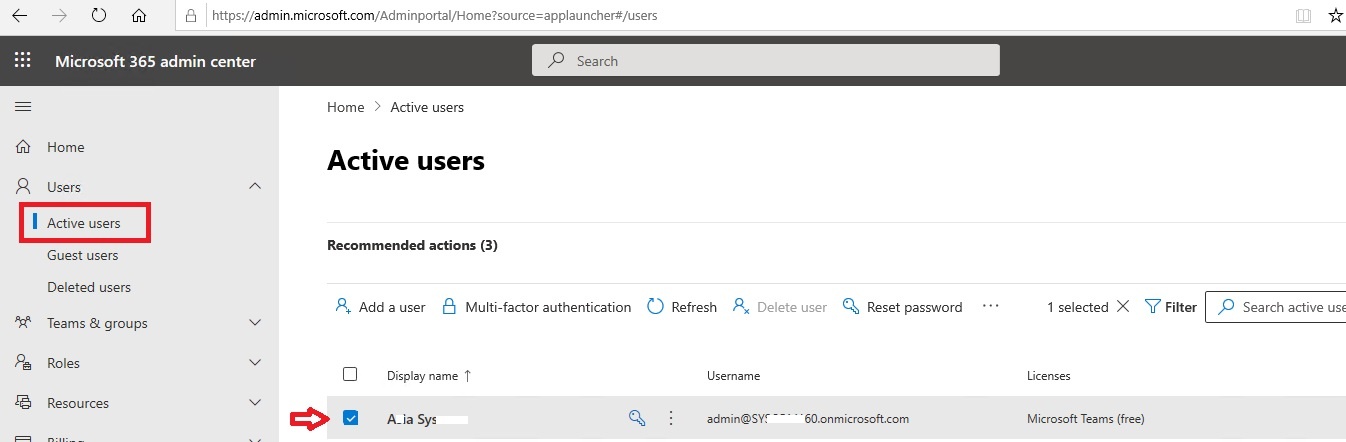Select the Home item in the sidebar

pos(66,147)
